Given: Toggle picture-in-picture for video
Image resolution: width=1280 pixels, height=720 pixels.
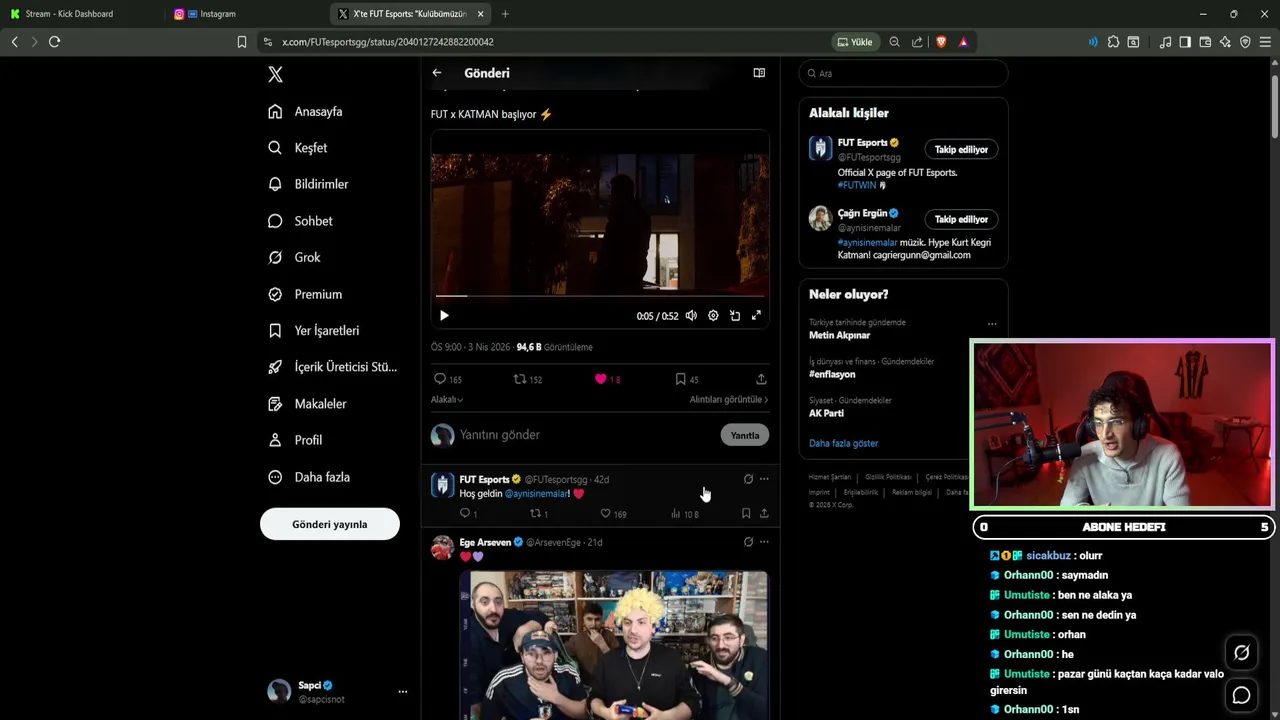Looking at the screenshot, I should (x=735, y=316).
